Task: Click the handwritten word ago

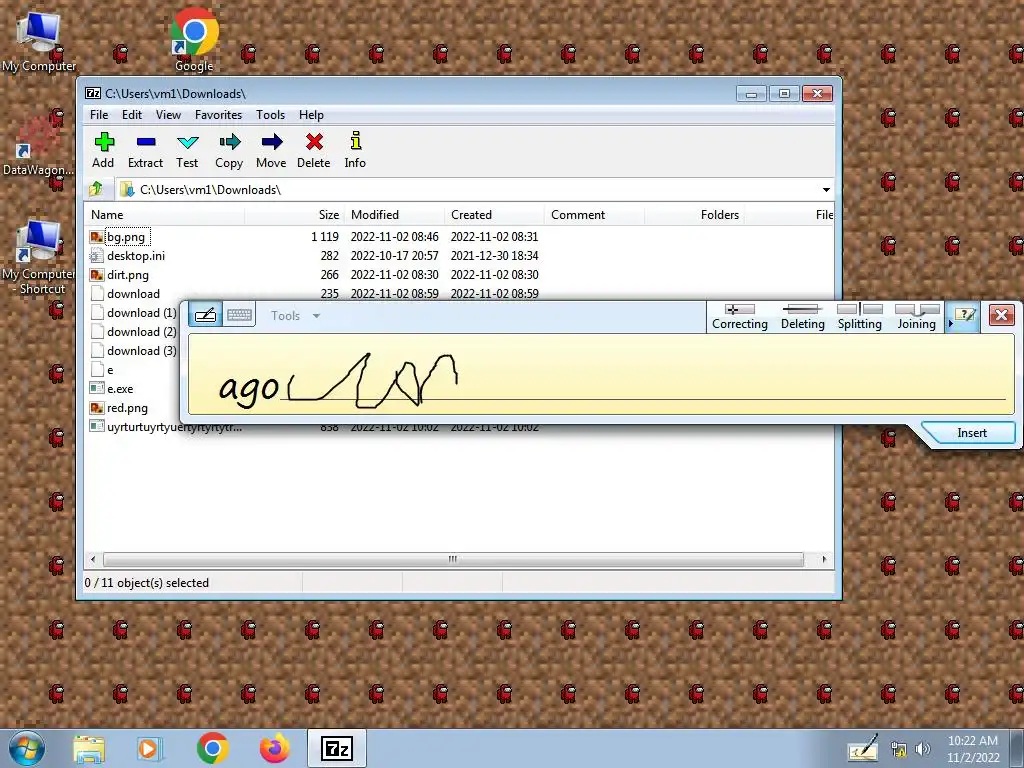Action: coord(249,388)
